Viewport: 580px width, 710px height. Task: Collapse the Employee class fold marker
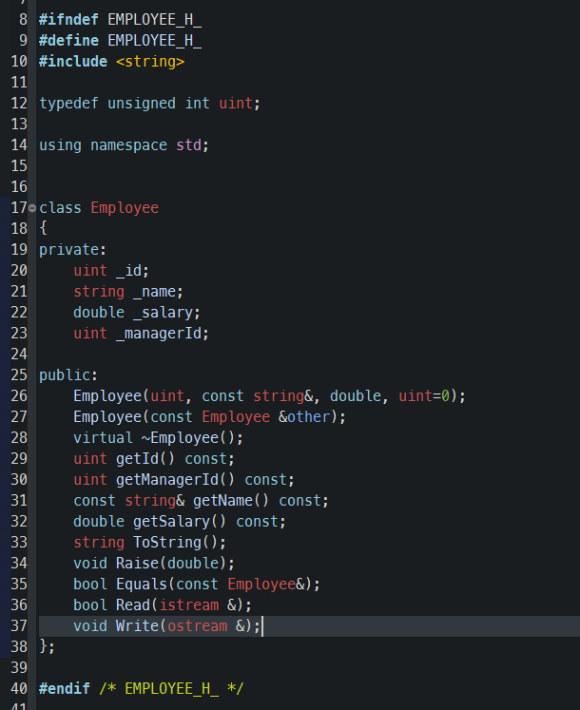[32, 208]
